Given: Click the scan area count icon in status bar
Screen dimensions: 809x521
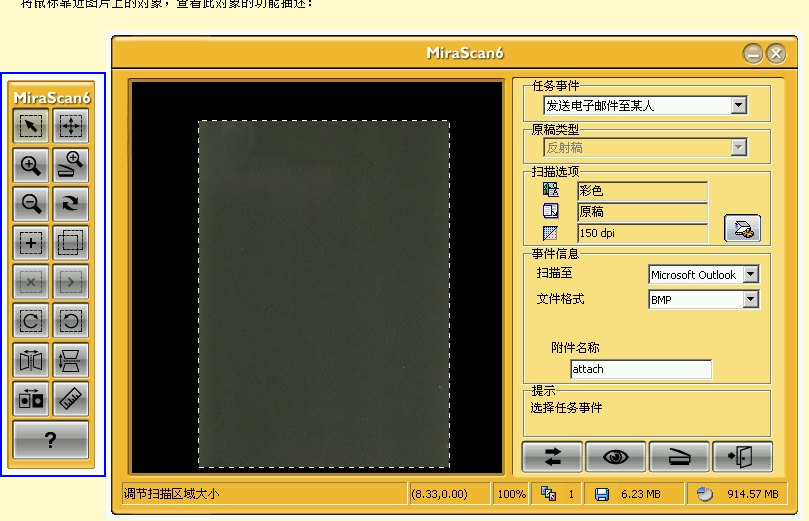Looking at the screenshot, I should 548,494.
